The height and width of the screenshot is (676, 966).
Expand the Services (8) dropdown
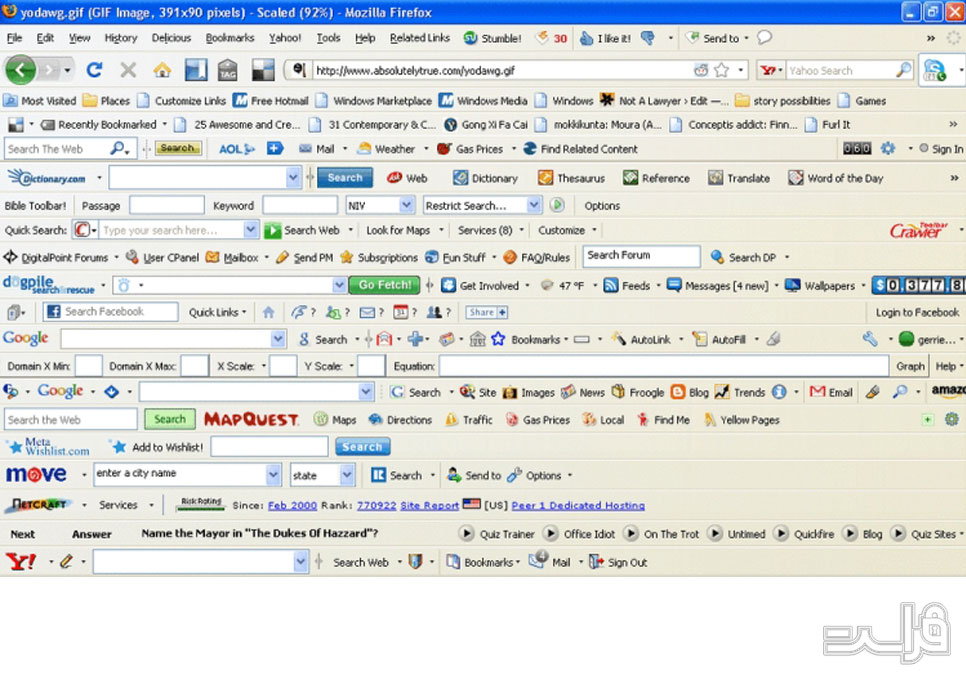click(490, 230)
